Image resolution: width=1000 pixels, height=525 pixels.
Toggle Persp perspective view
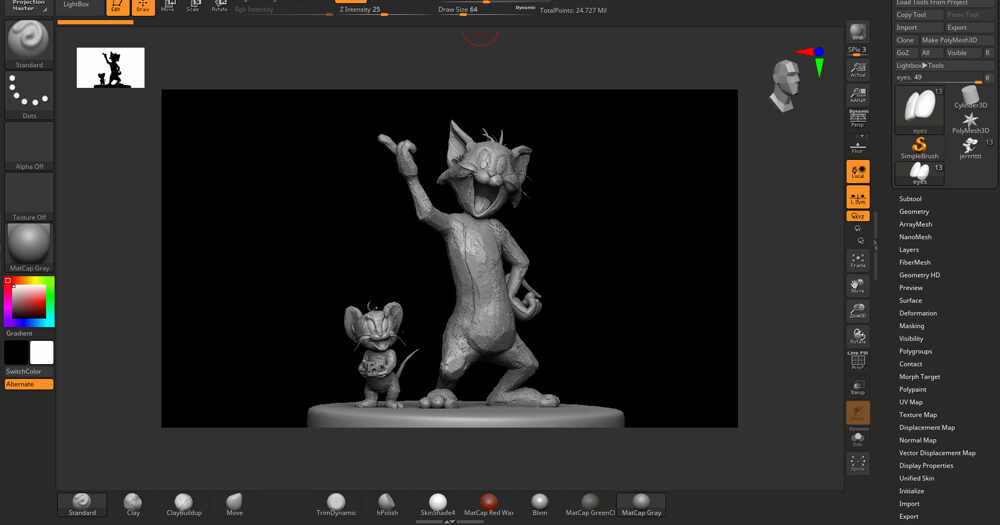(x=858, y=119)
